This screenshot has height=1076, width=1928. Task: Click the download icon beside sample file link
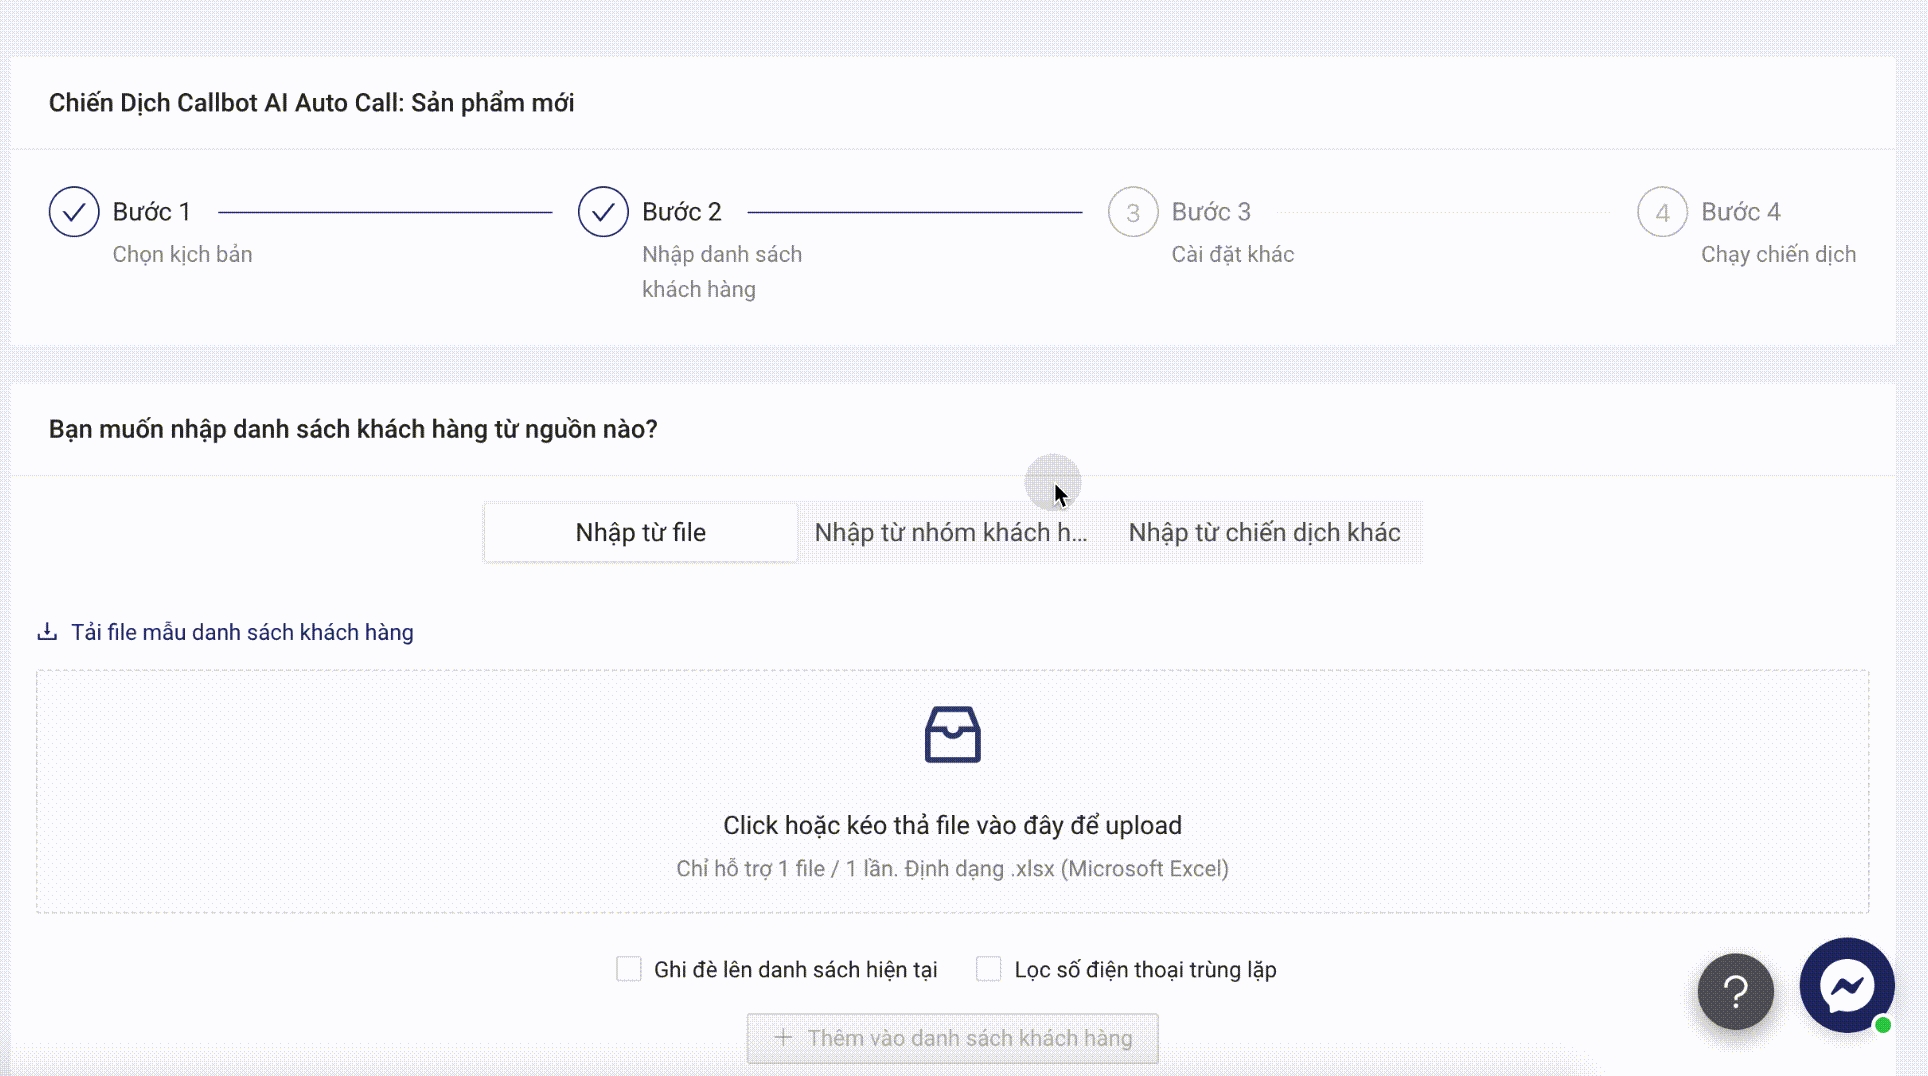[x=47, y=632]
